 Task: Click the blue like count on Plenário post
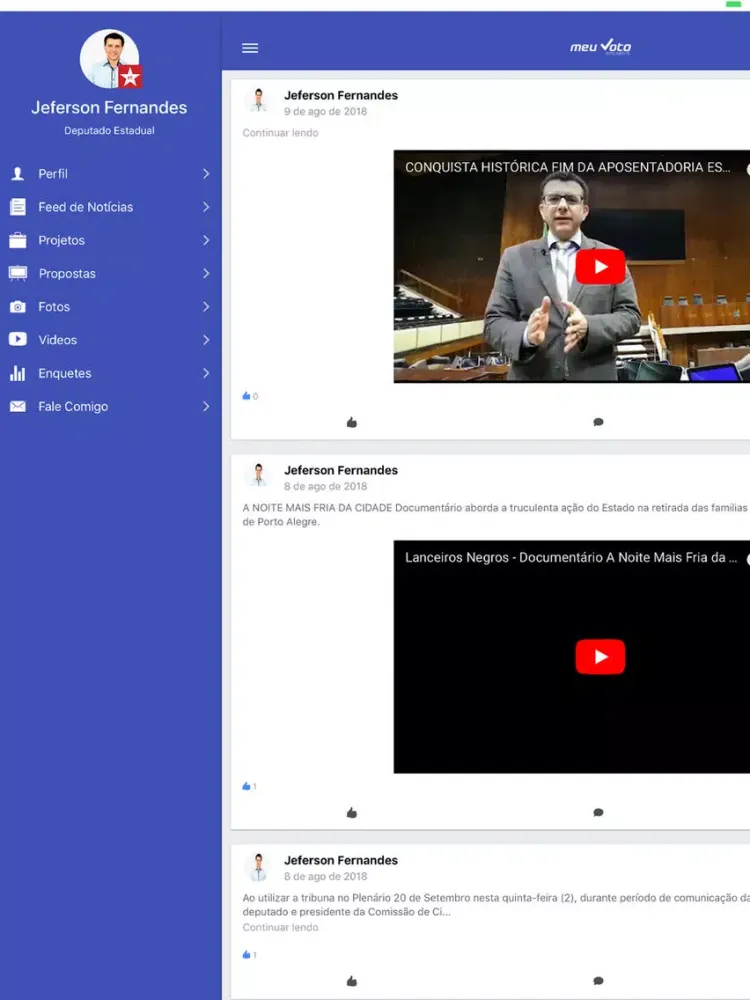point(249,955)
